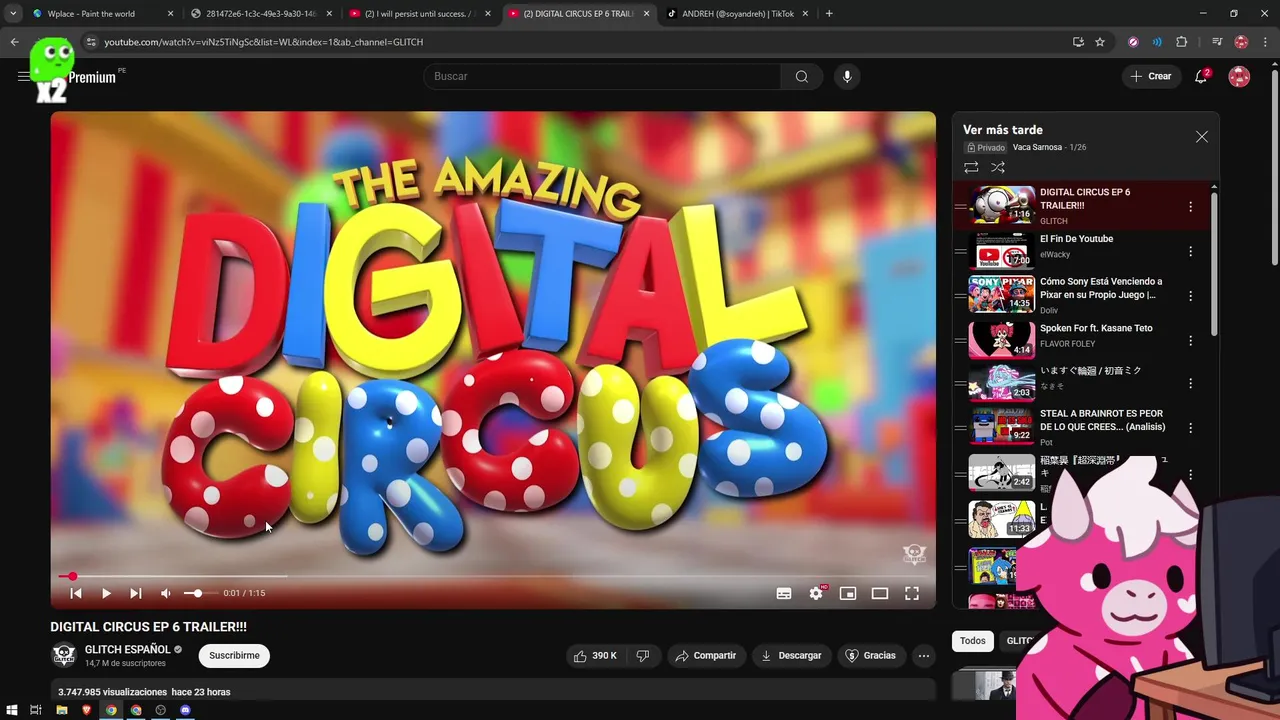The width and height of the screenshot is (1280, 720).
Task: Click the browser address bar URL
Action: 264,42
